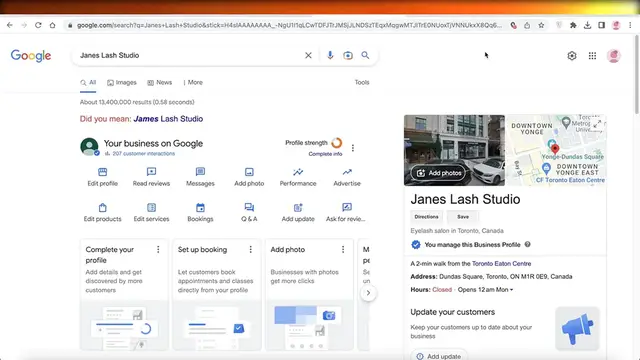Open the storefront photo thumbnail

[x=454, y=150]
